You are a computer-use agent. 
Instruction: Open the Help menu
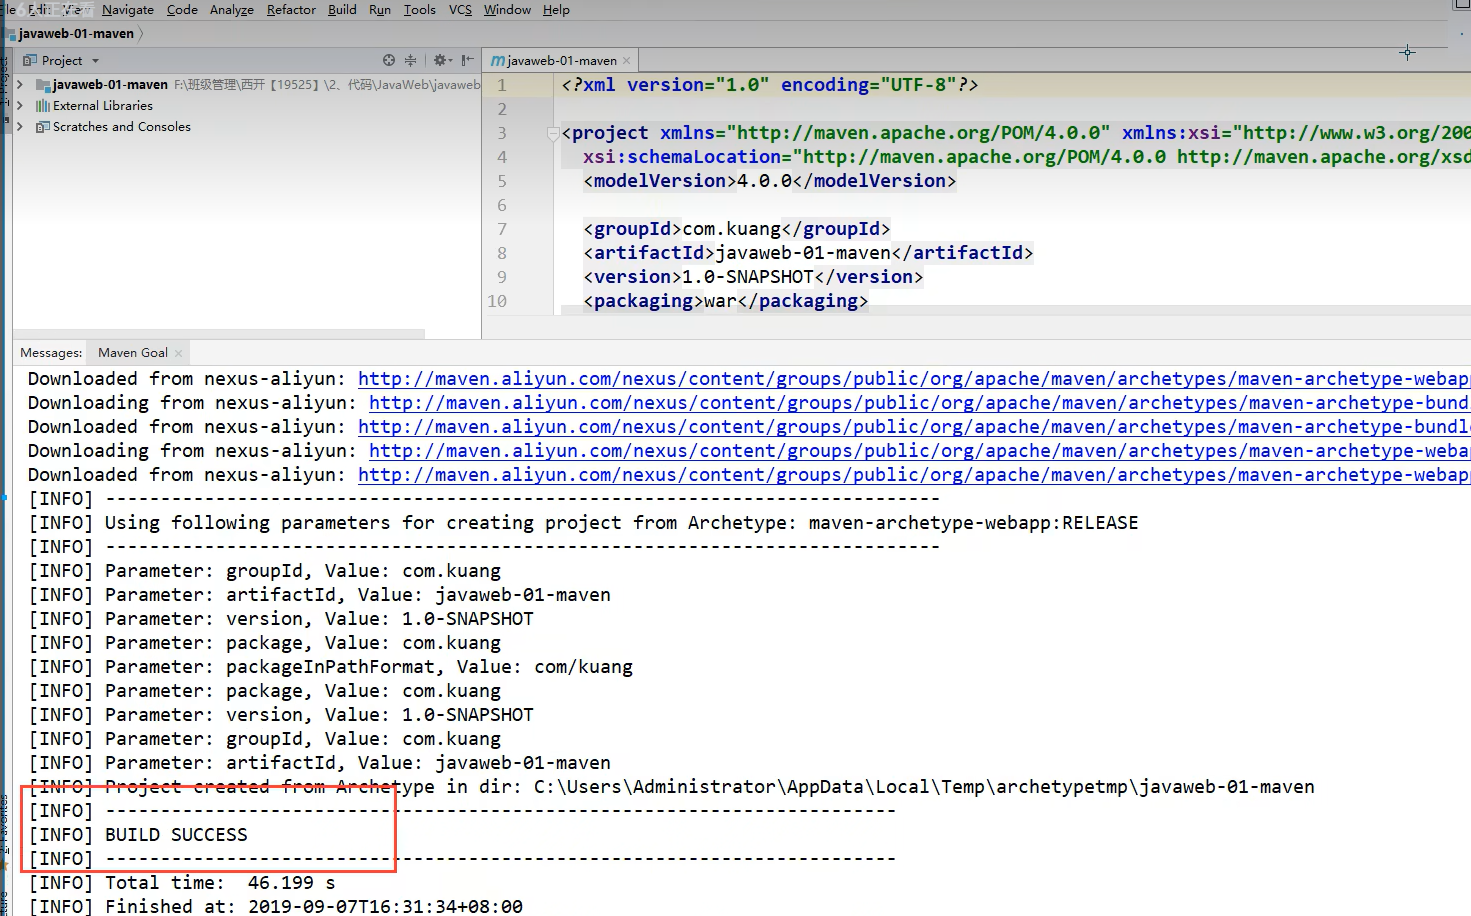click(x=556, y=10)
